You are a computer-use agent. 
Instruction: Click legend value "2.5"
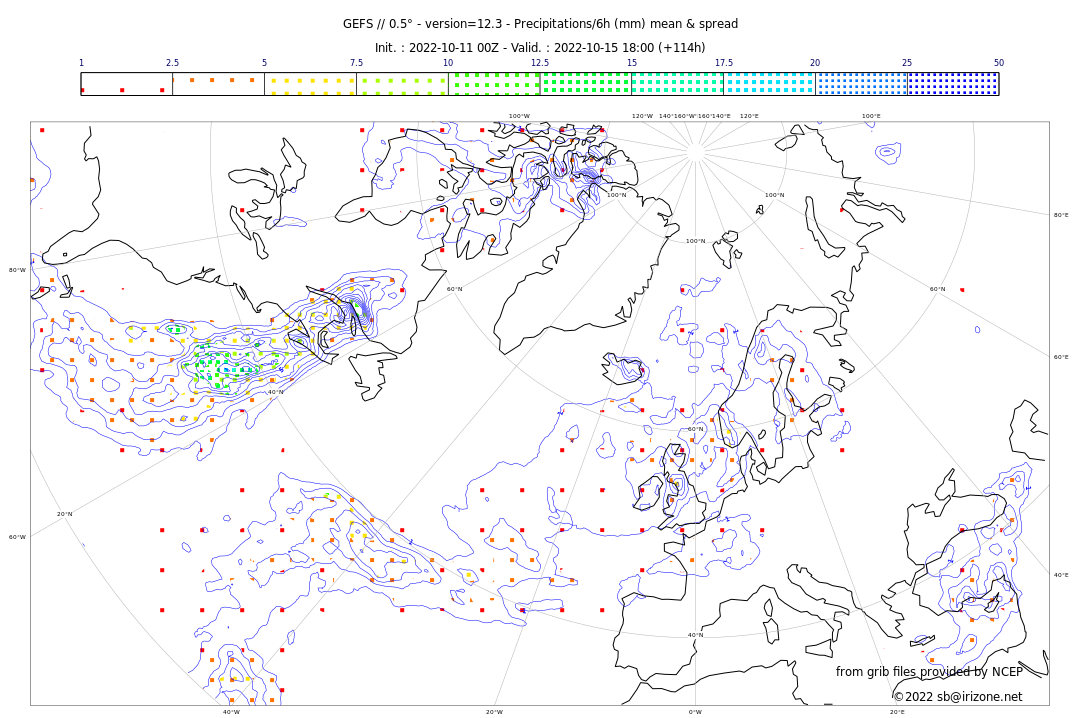172,63
